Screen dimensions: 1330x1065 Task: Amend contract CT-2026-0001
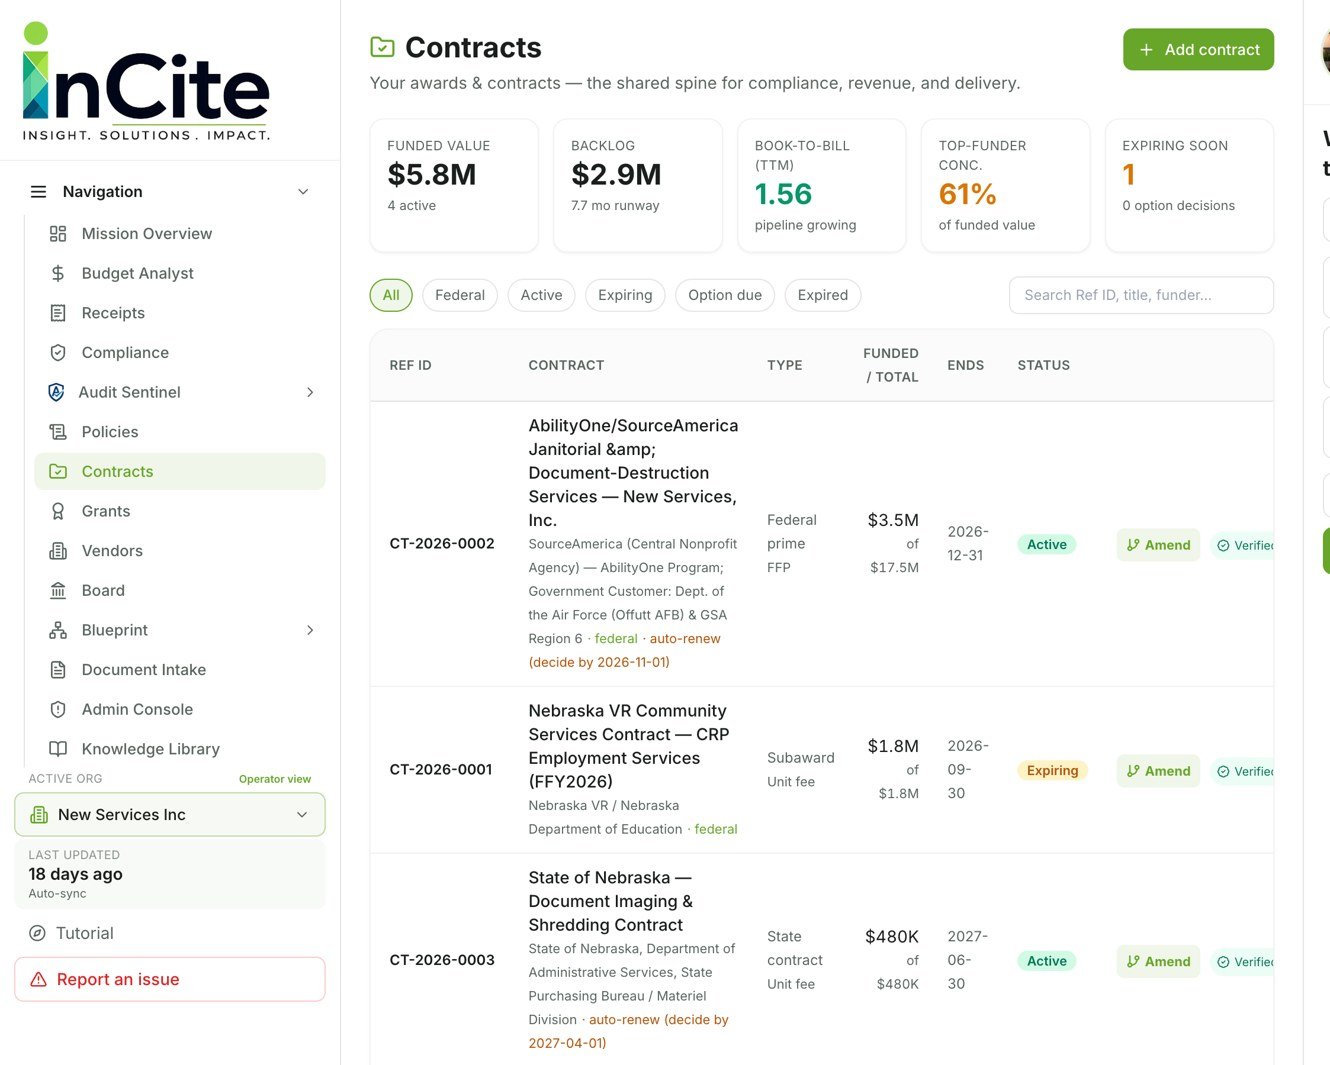click(1158, 771)
